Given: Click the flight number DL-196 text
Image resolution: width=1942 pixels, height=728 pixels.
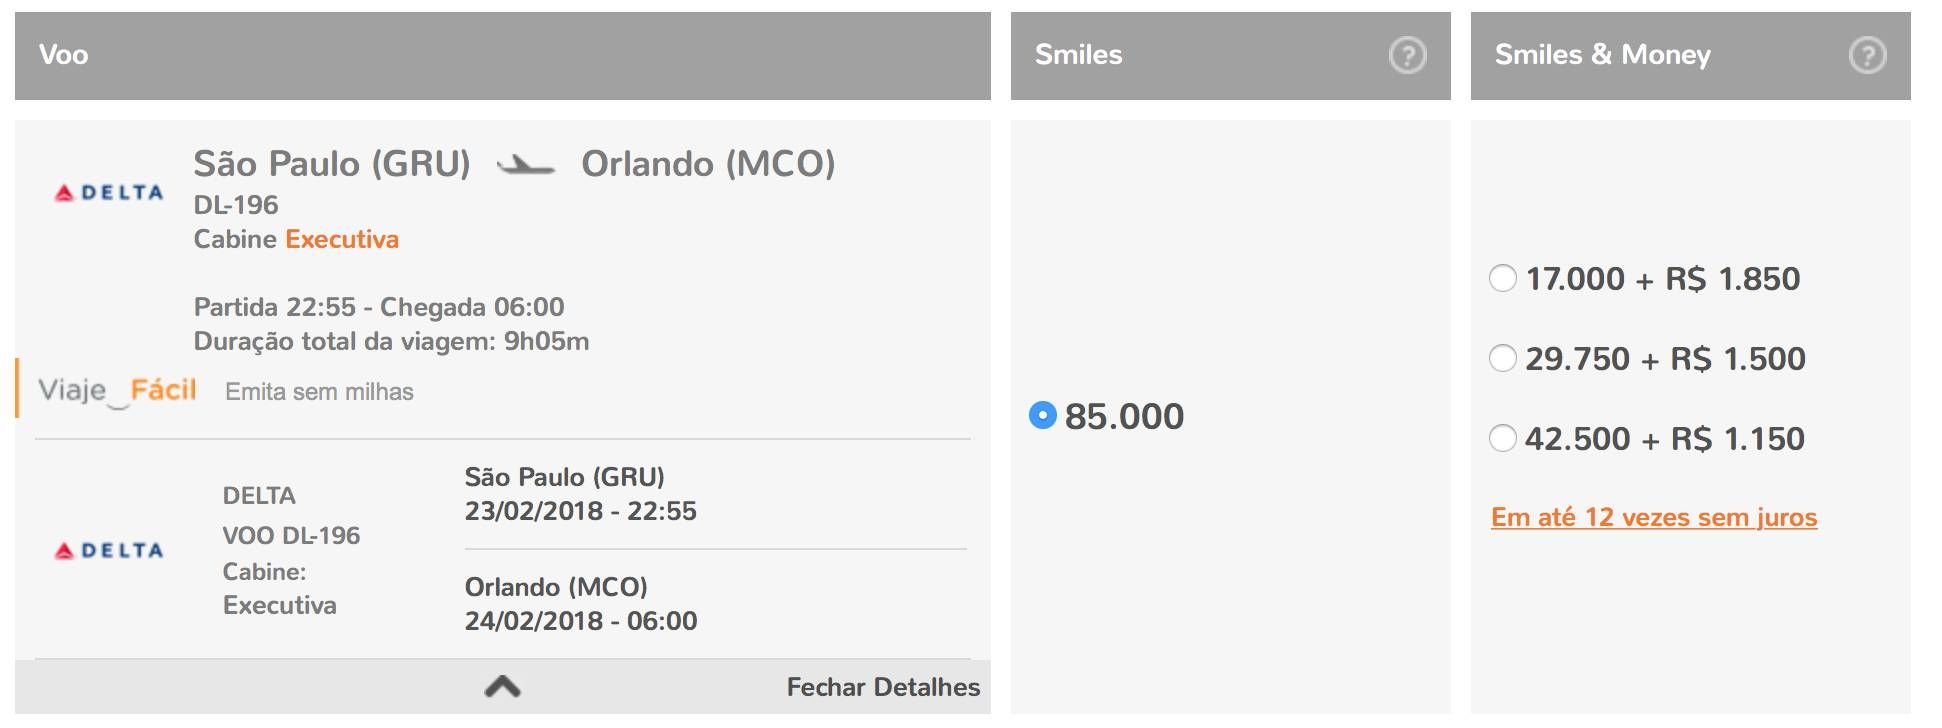Looking at the screenshot, I should [236, 205].
